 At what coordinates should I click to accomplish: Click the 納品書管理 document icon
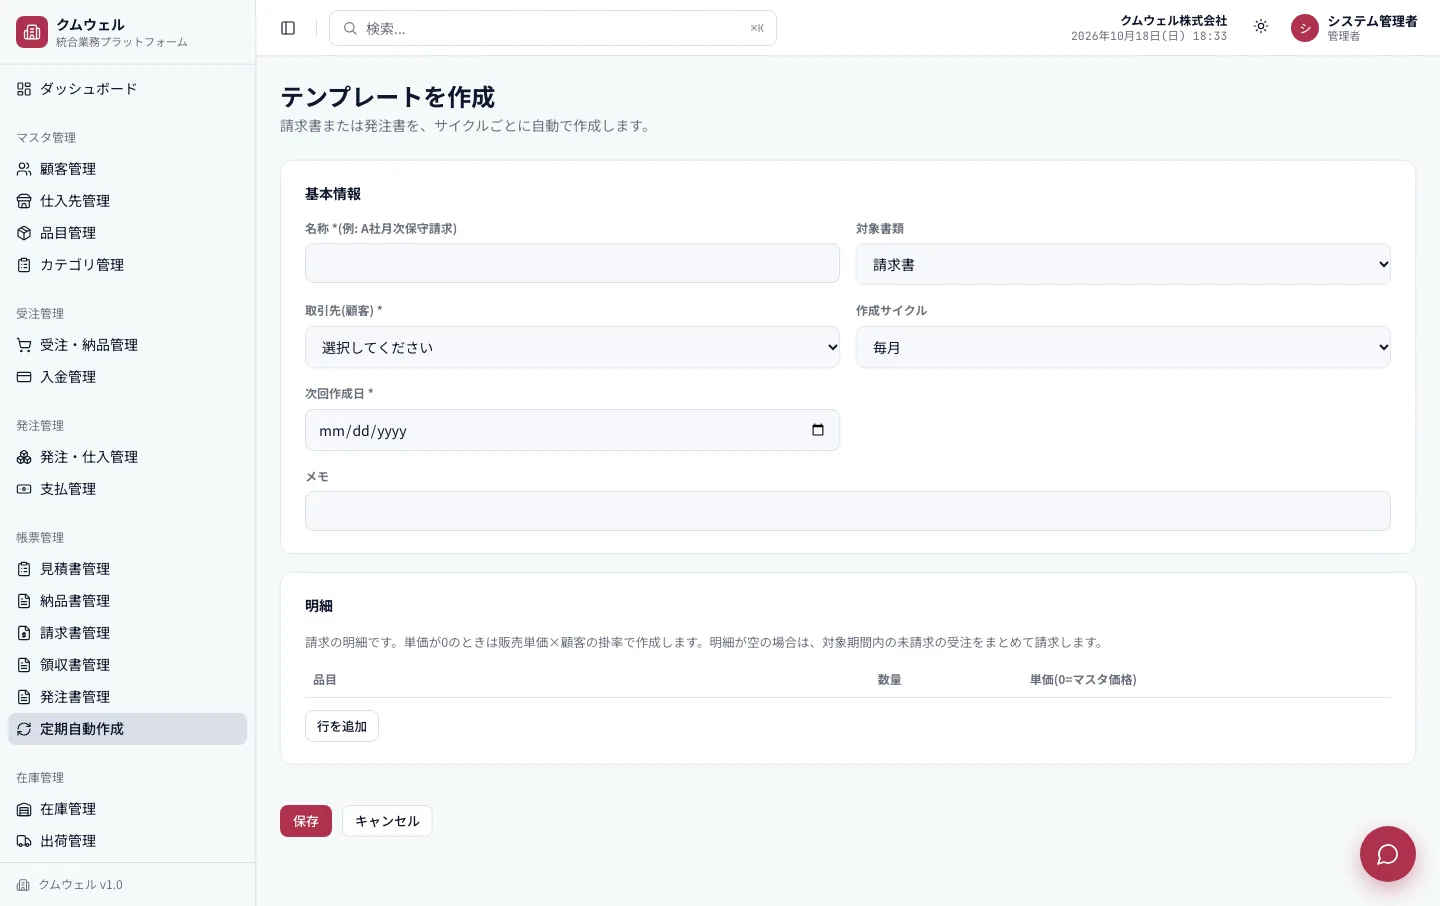tap(24, 601)
